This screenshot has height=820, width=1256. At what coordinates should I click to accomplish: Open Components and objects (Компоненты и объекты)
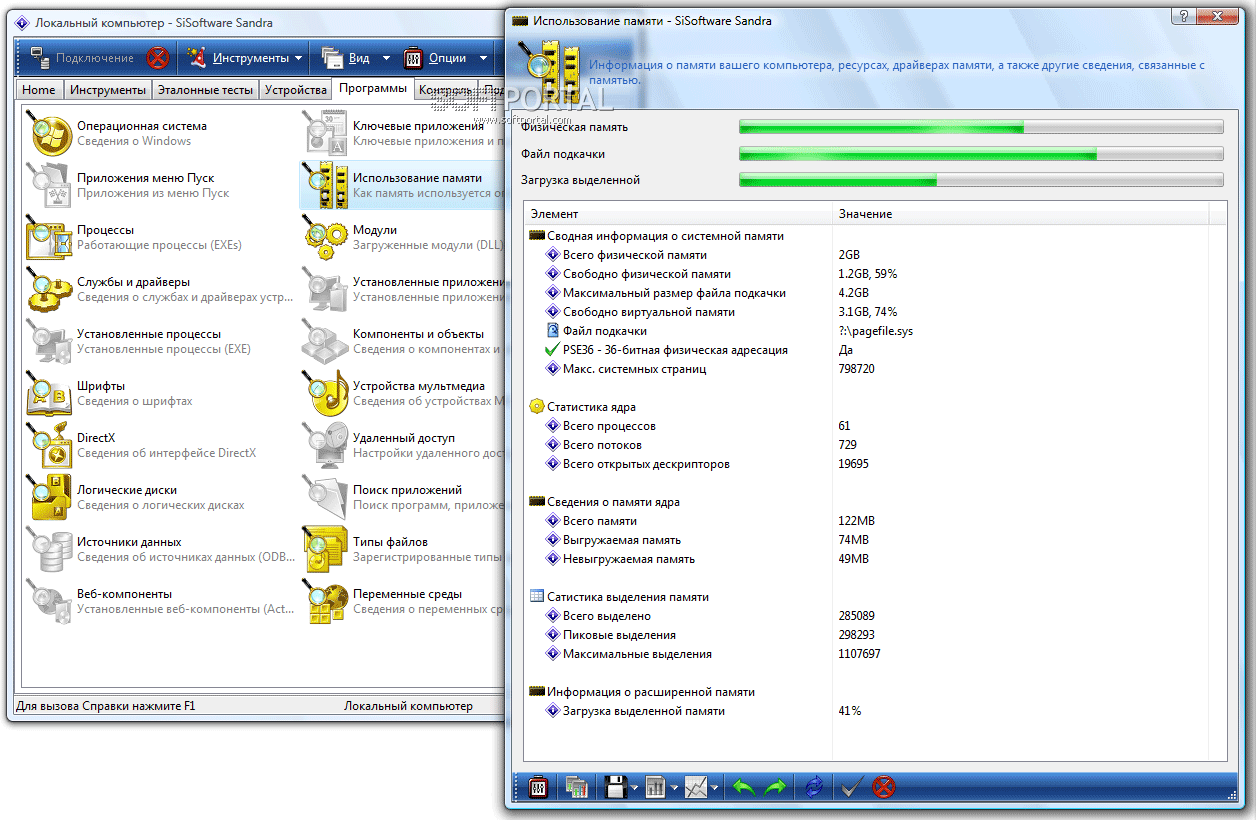pos(402,342)
